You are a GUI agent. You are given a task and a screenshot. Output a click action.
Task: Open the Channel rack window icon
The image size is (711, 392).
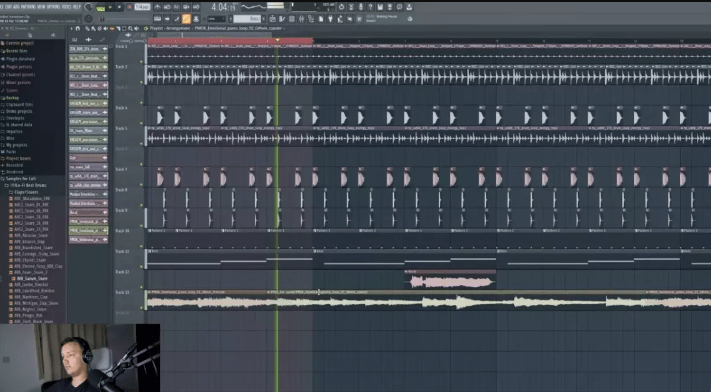292,19
